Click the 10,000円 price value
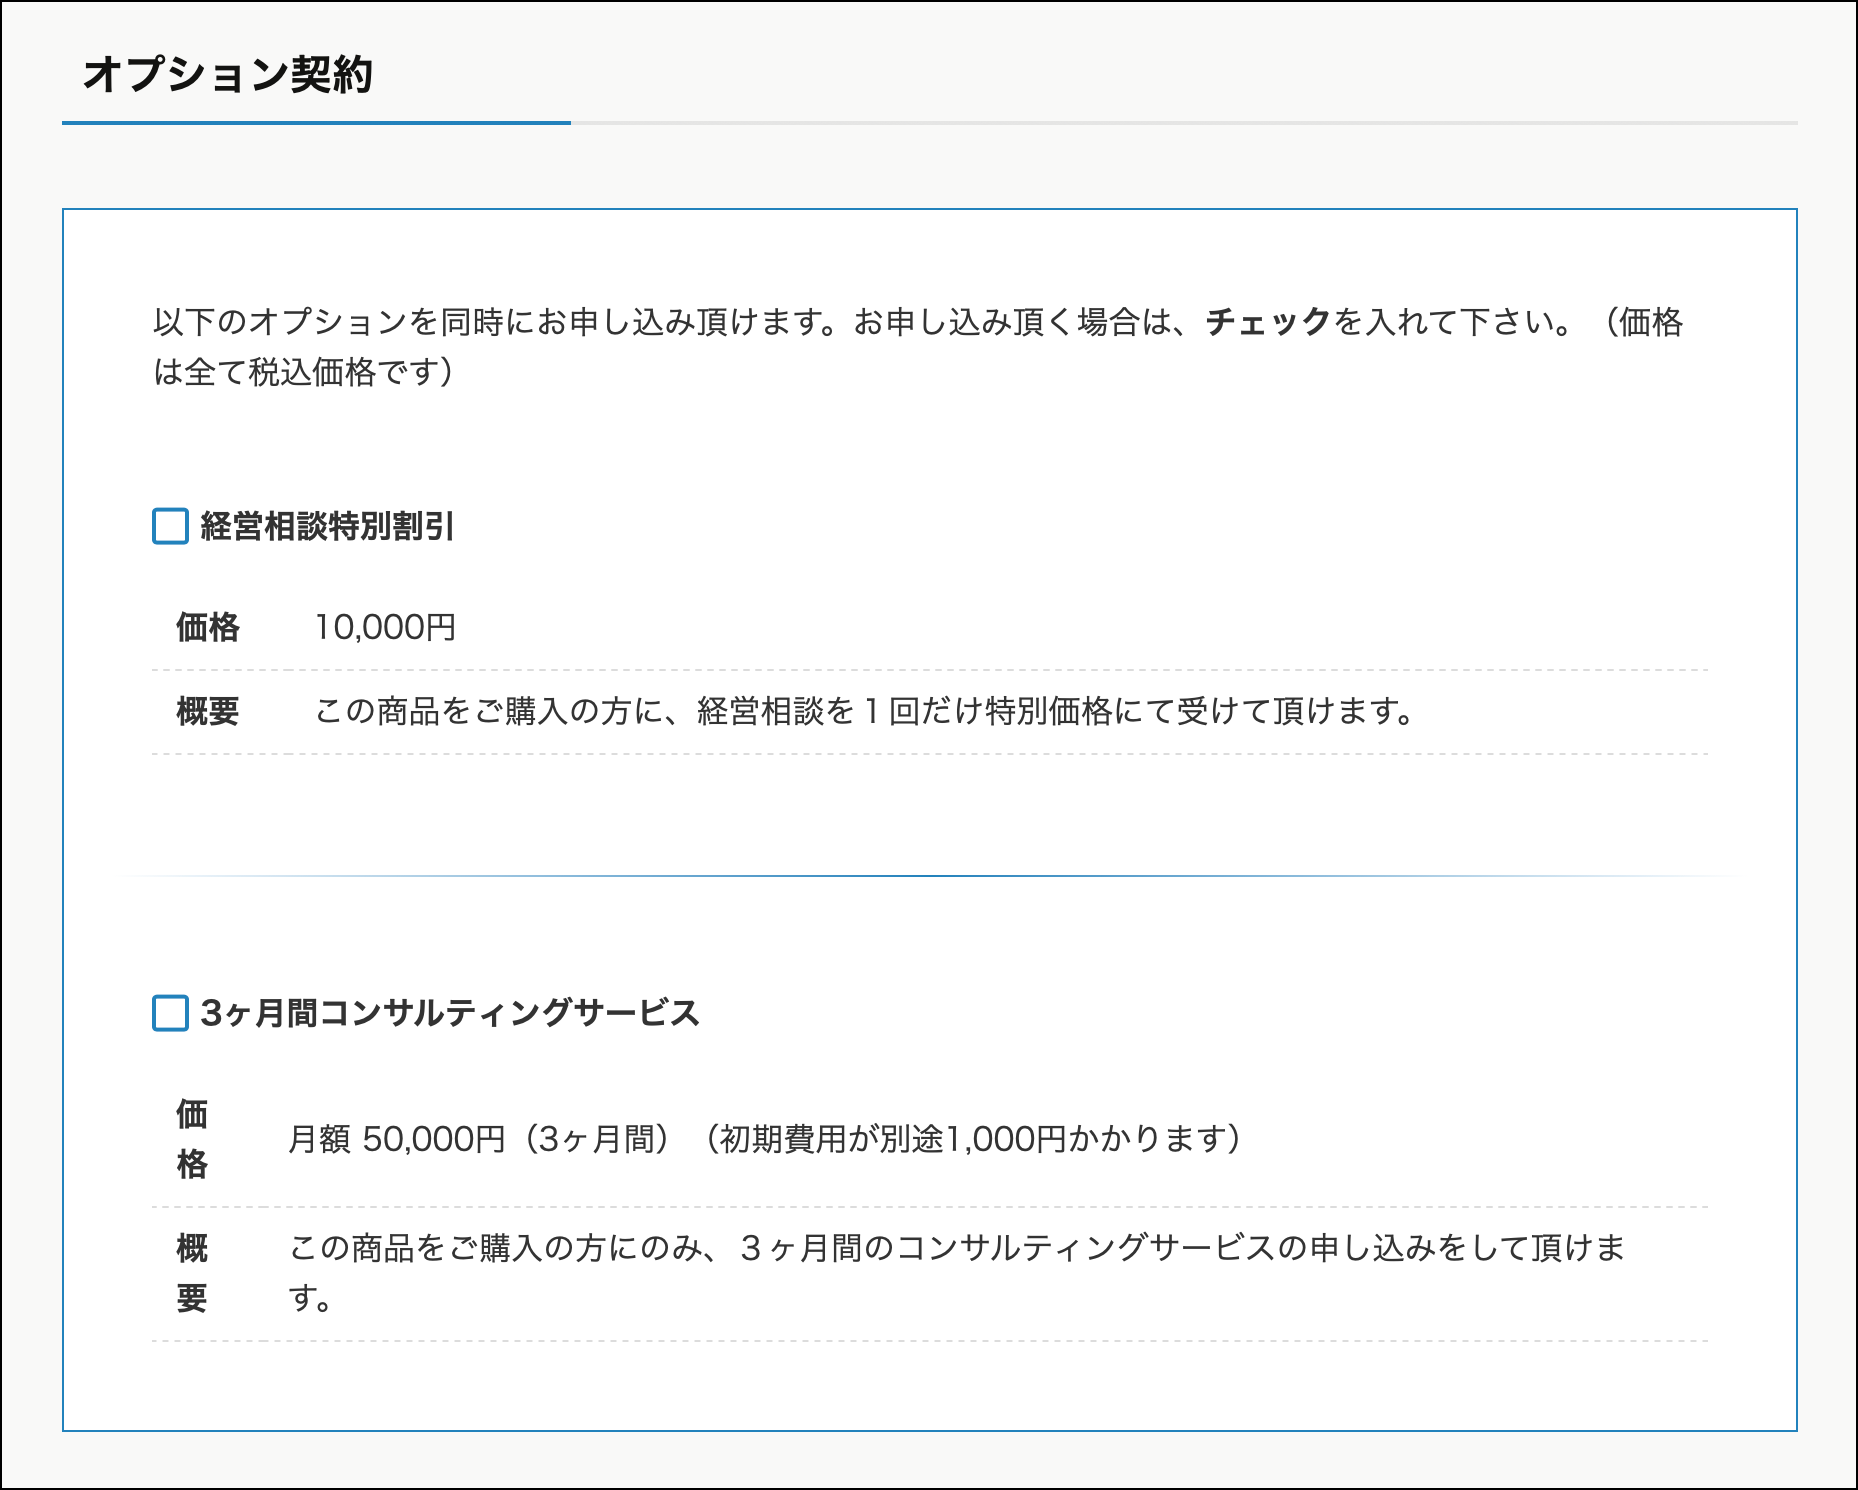 [x=385, y=627]
